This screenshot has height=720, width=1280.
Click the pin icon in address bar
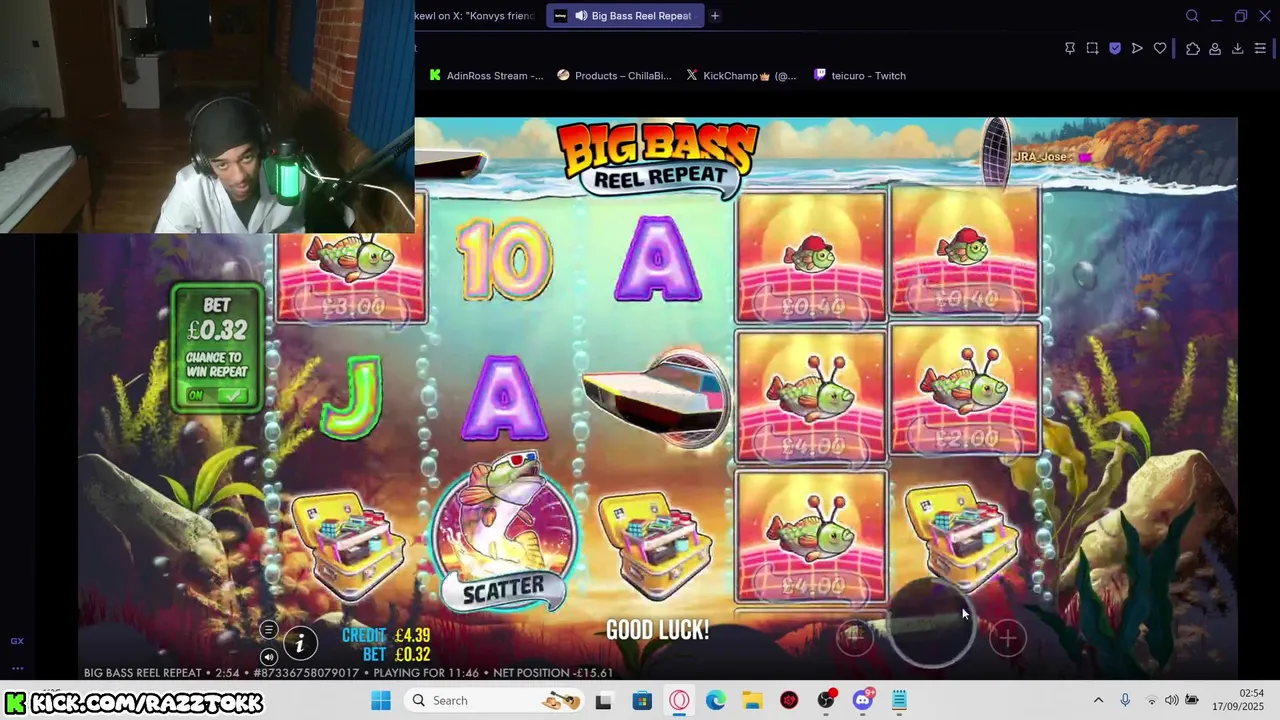(x=1070, y=48)
